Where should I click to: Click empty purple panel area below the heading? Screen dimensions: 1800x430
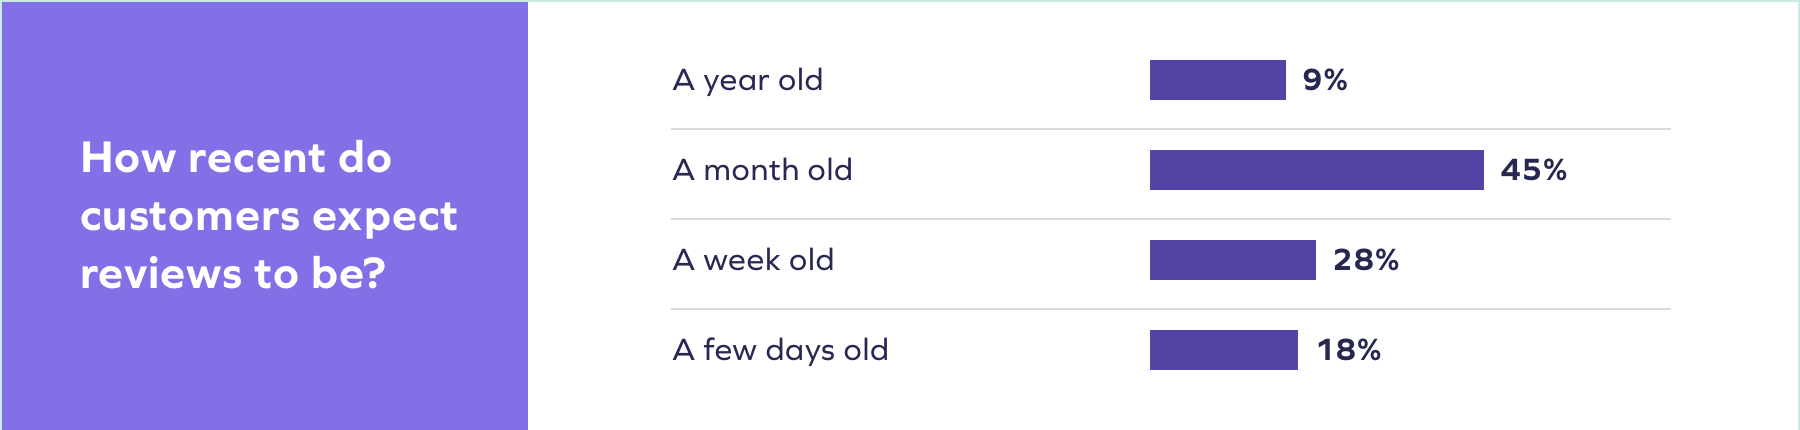tap(264, 370)
